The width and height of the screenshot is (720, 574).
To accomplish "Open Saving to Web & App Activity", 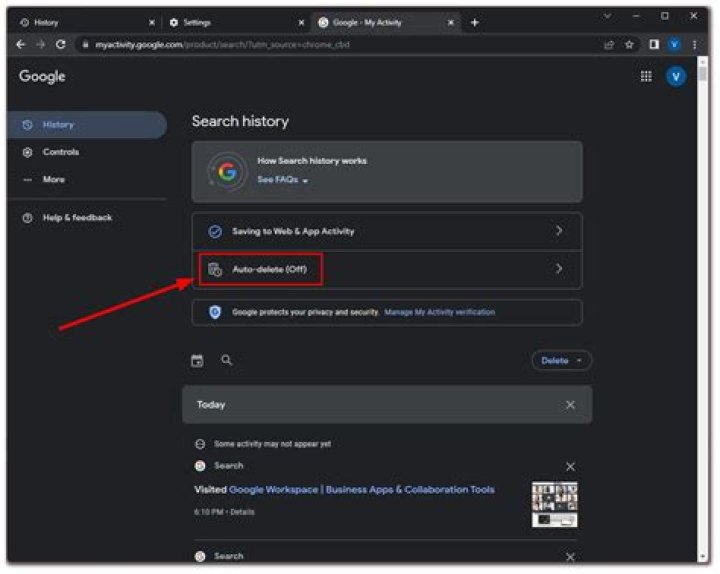I will pos(387,231).
